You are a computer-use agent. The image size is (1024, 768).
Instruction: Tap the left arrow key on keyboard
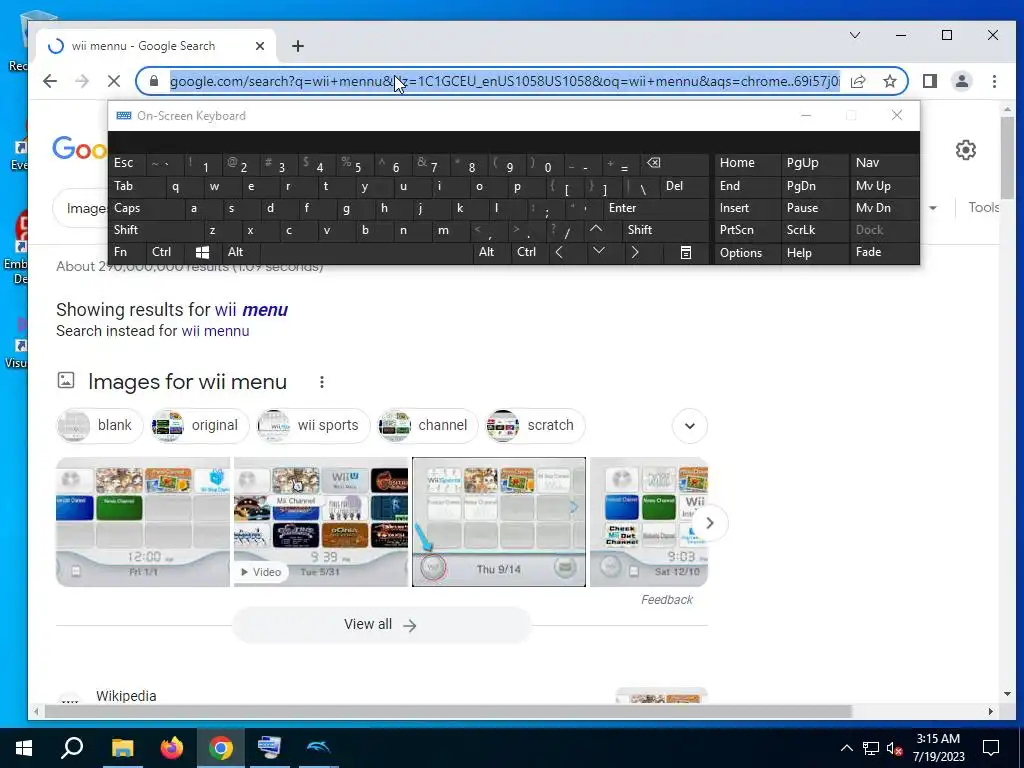[560, 252]
